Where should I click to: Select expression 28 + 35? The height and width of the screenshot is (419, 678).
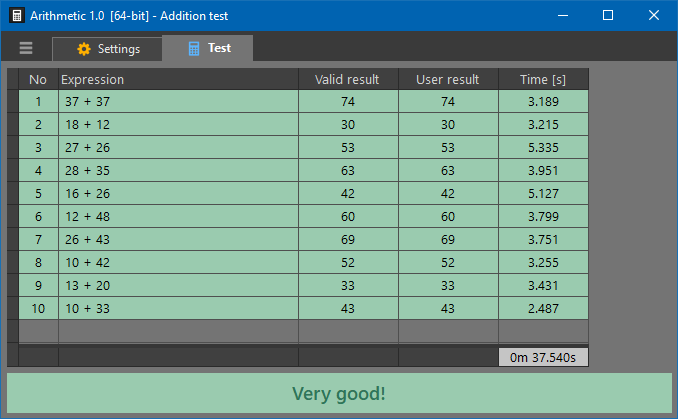click(178, 170)
